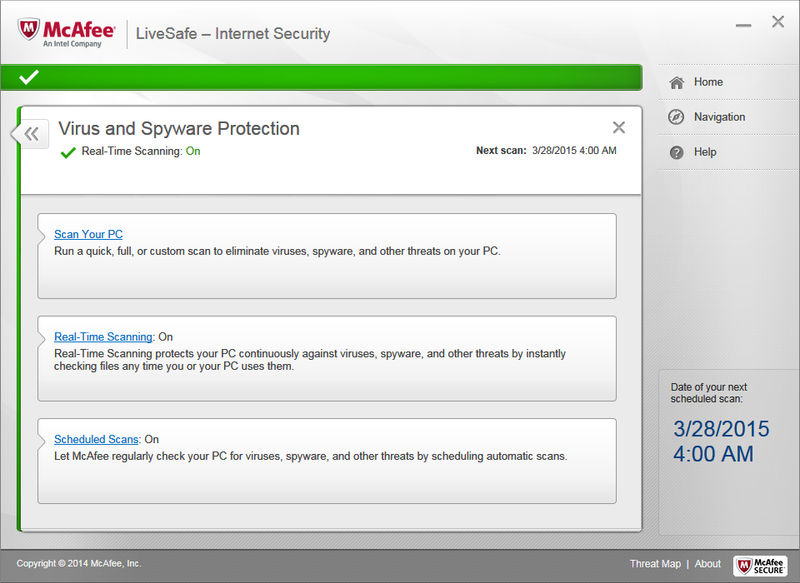Open the Scheduled Scans link
This screenshot has width=800, height=583.
point(96,439)
